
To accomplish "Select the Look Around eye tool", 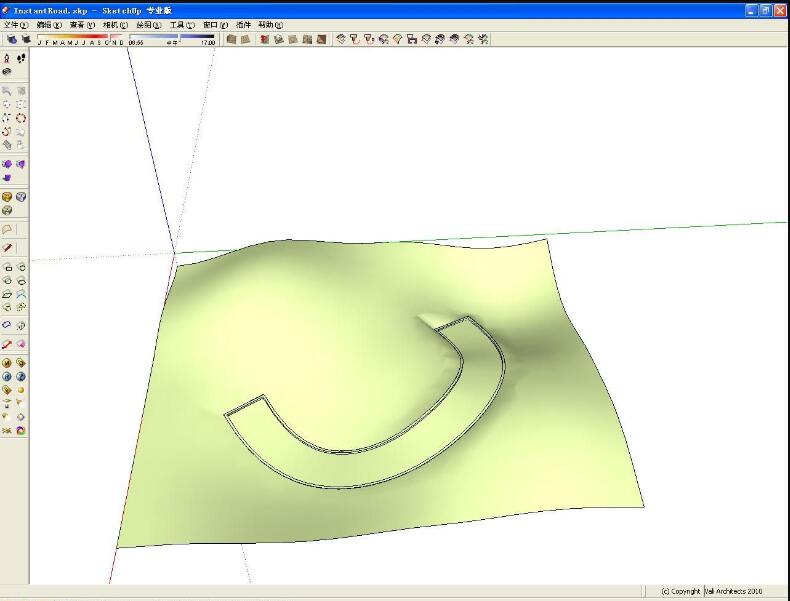I will [x=7, y=72].
